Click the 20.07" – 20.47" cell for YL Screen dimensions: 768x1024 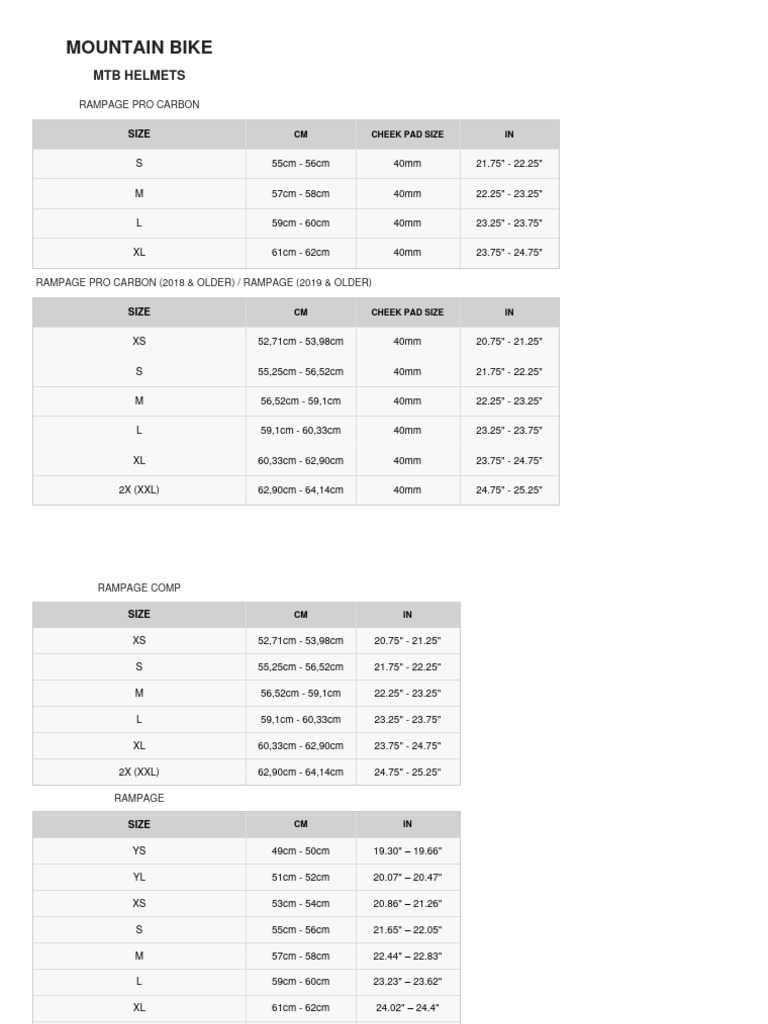(408, 877)
